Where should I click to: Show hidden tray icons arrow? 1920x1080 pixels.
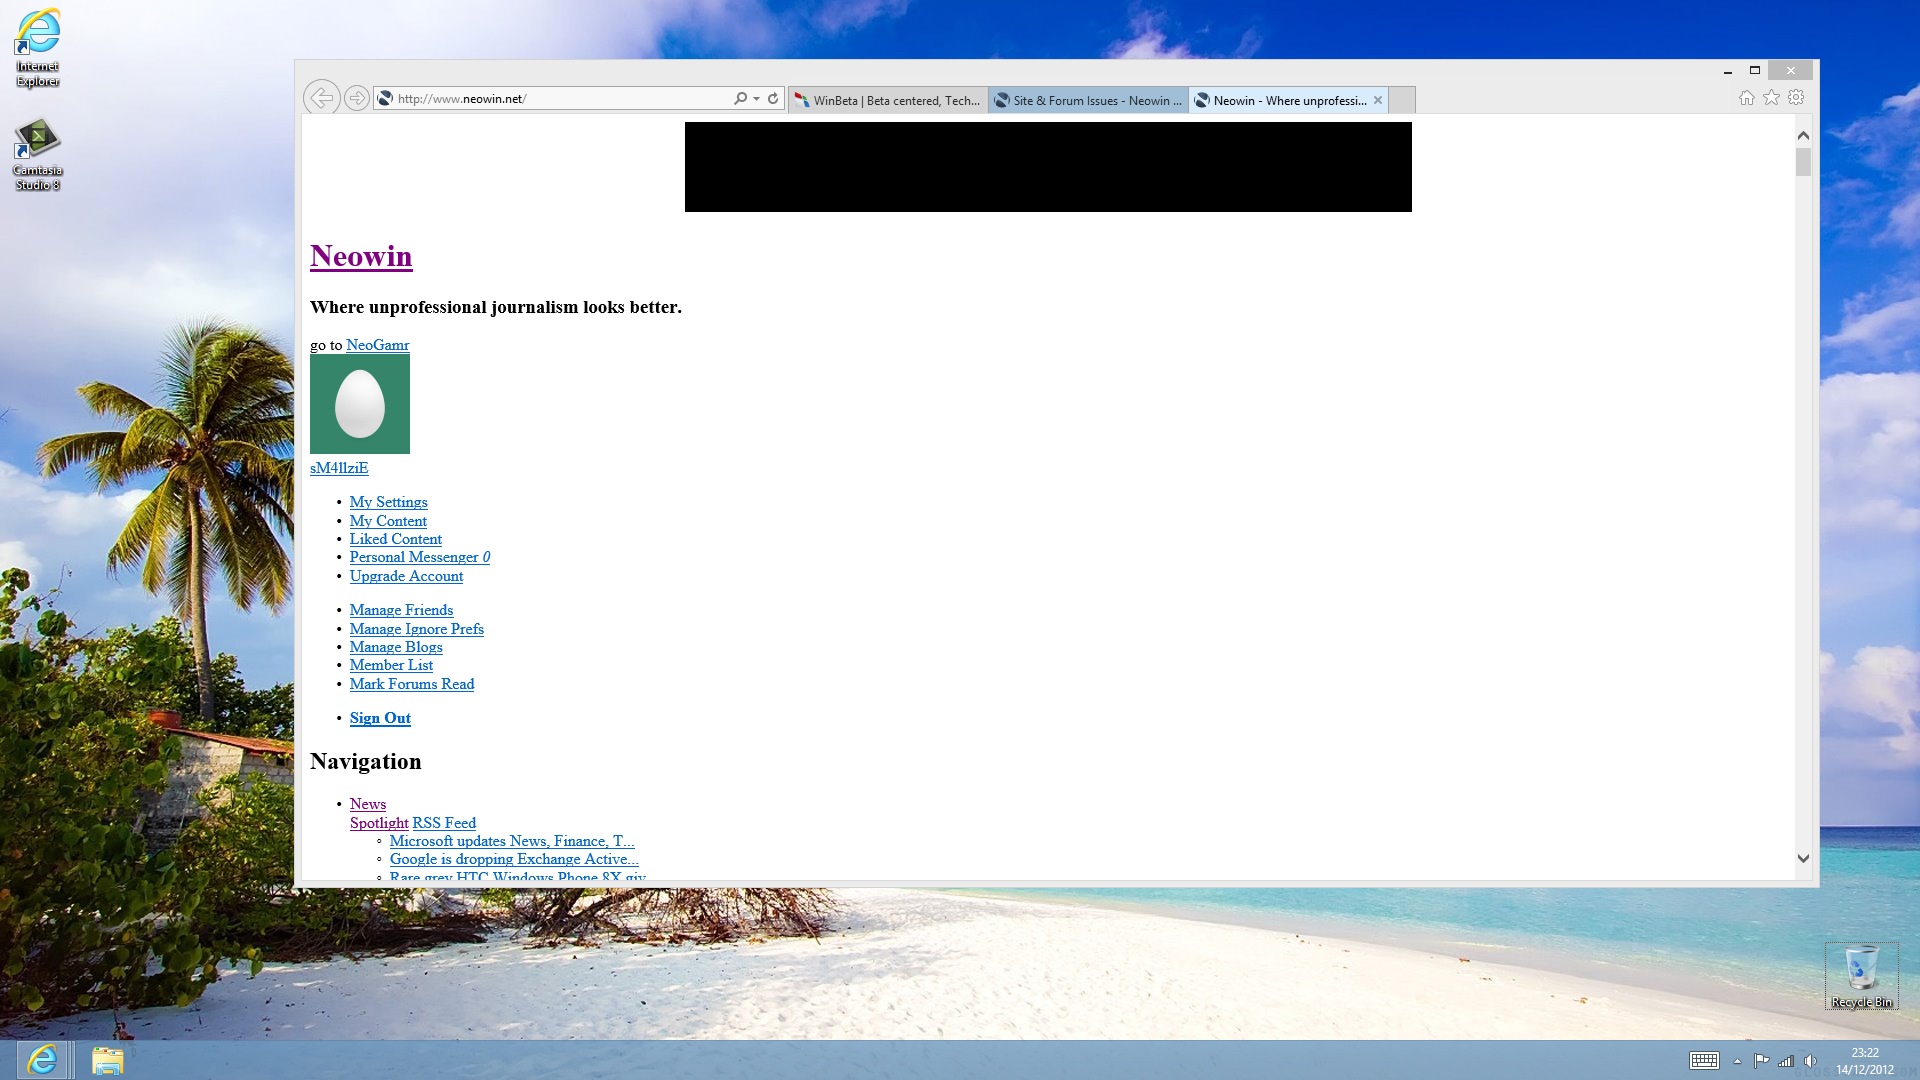click(1737, 1061)
